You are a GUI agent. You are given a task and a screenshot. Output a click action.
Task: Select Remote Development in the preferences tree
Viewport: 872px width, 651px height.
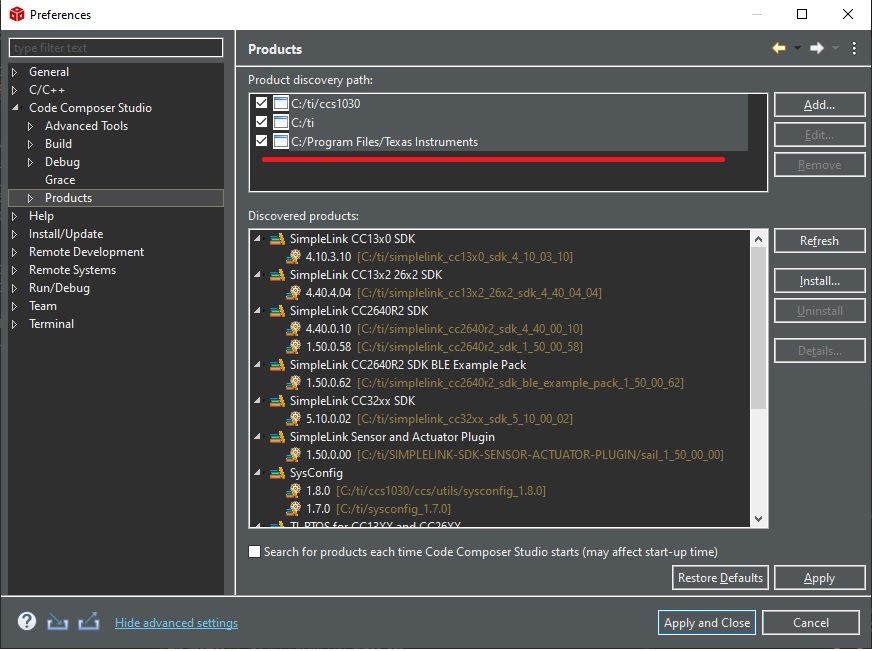point(86,252)
